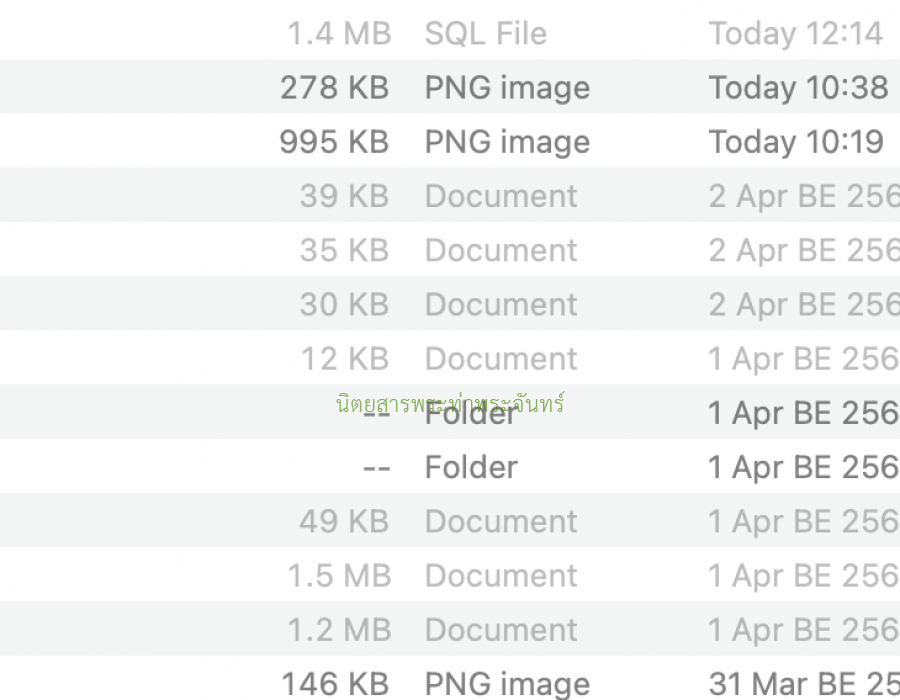Image resolution: width=900 pixels, height=700 pixels.
Task: Click the green Thai text label
Action: coord(450,403)
